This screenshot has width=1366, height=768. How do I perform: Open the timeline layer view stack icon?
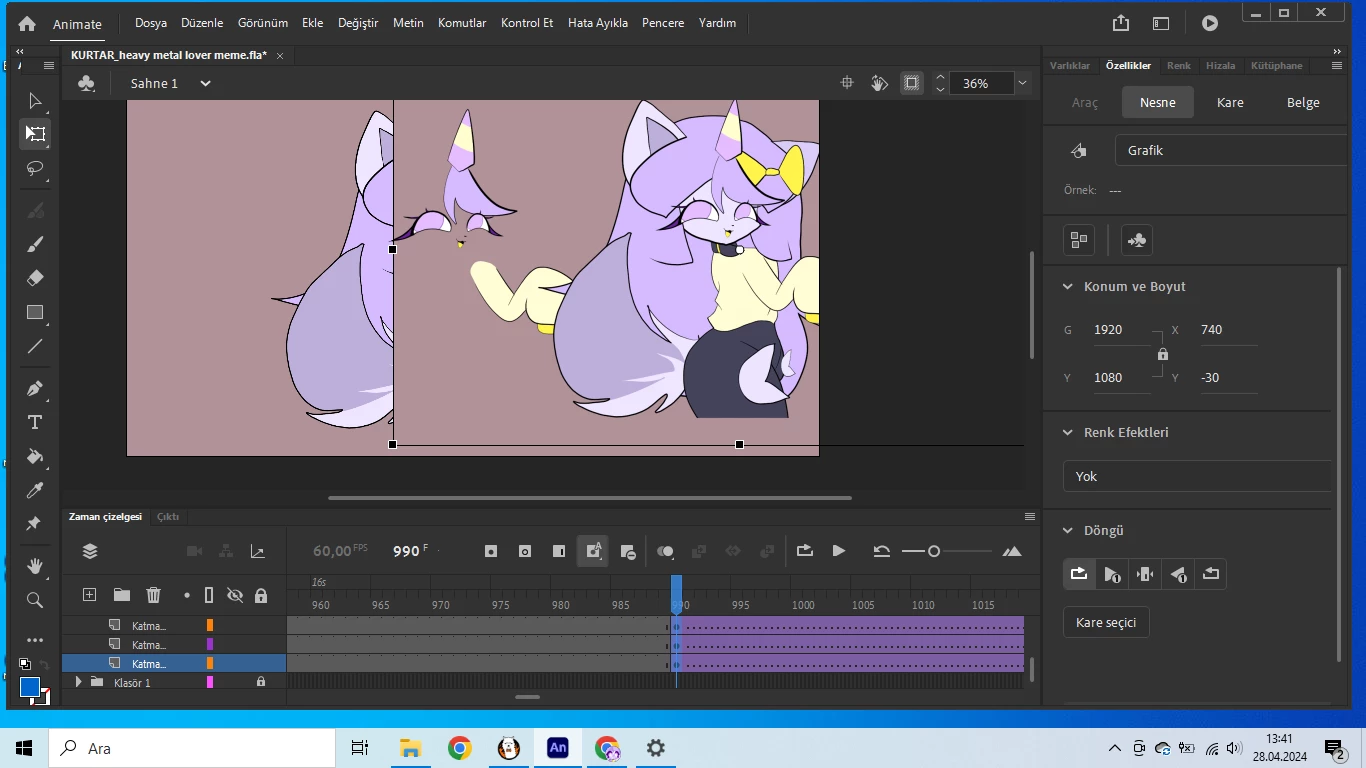click(x=90, y=551)
